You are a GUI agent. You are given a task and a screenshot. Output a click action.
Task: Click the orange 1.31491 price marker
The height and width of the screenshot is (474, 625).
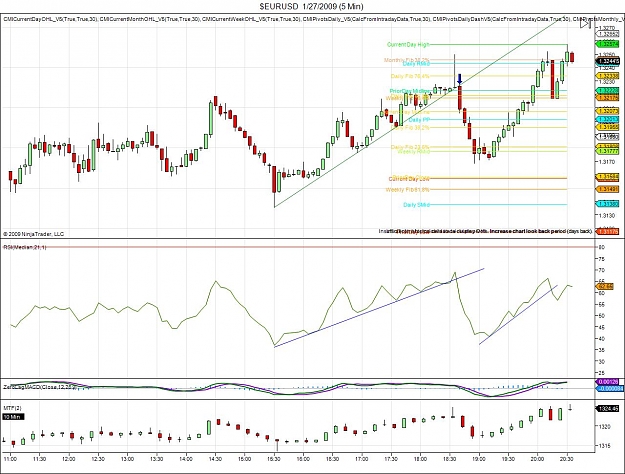coord(607,189)
